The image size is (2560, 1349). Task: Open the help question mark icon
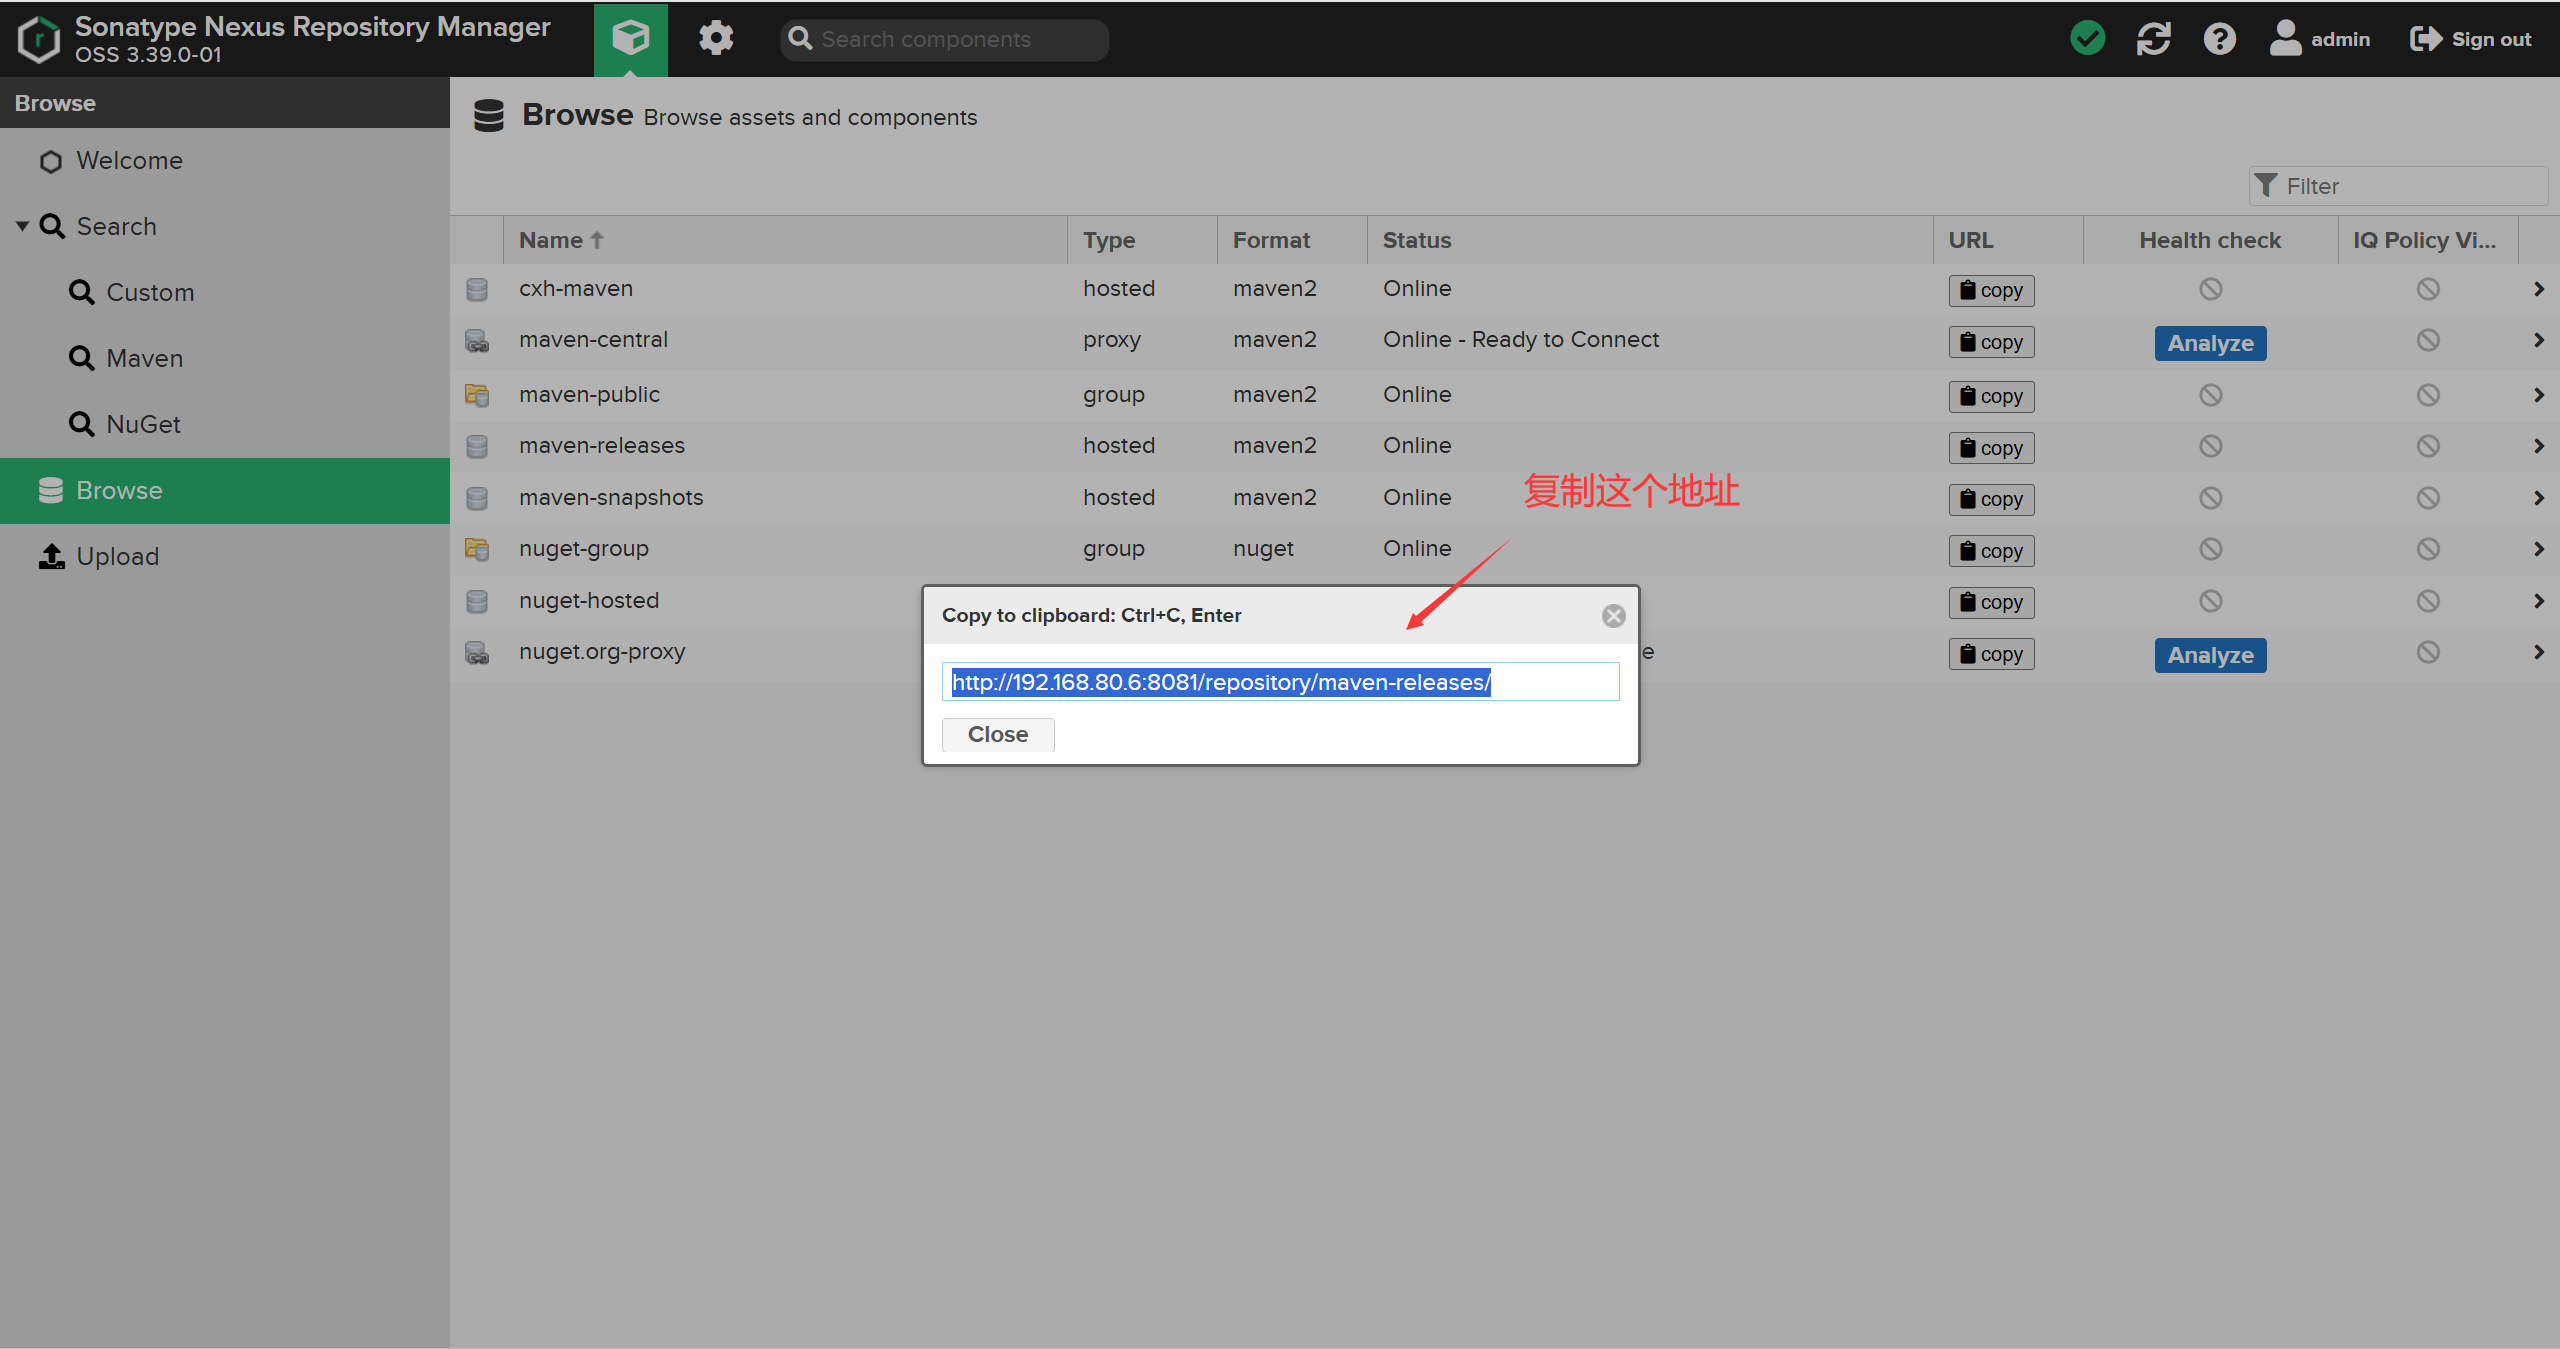[2219, 39]
